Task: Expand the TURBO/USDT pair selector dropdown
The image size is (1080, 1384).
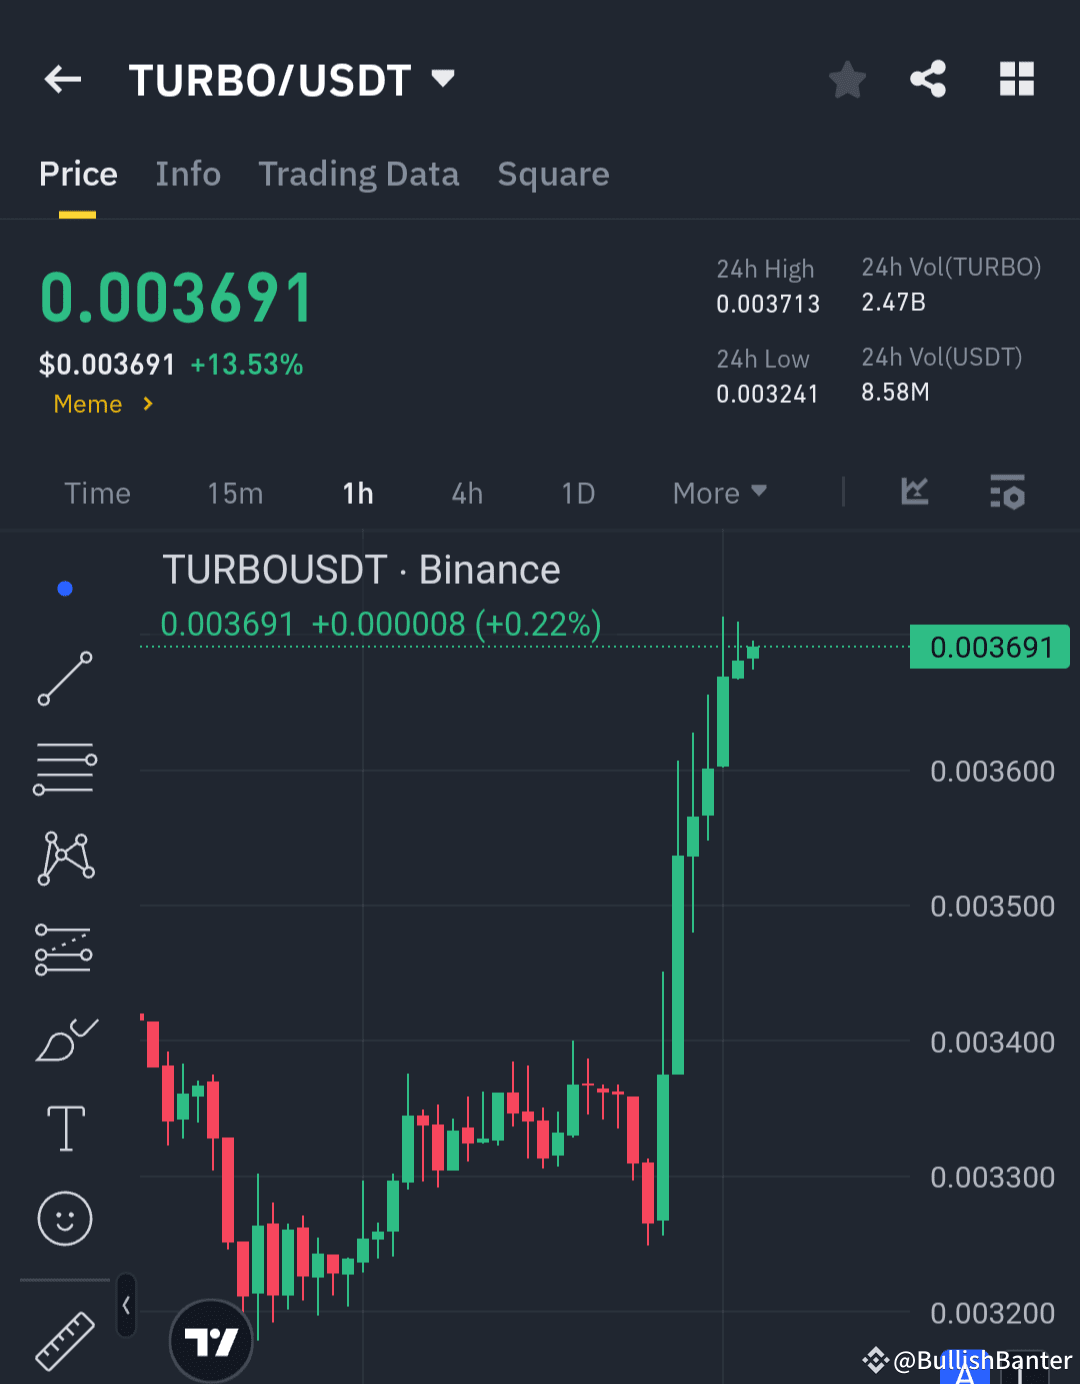Action: point(443,79)
